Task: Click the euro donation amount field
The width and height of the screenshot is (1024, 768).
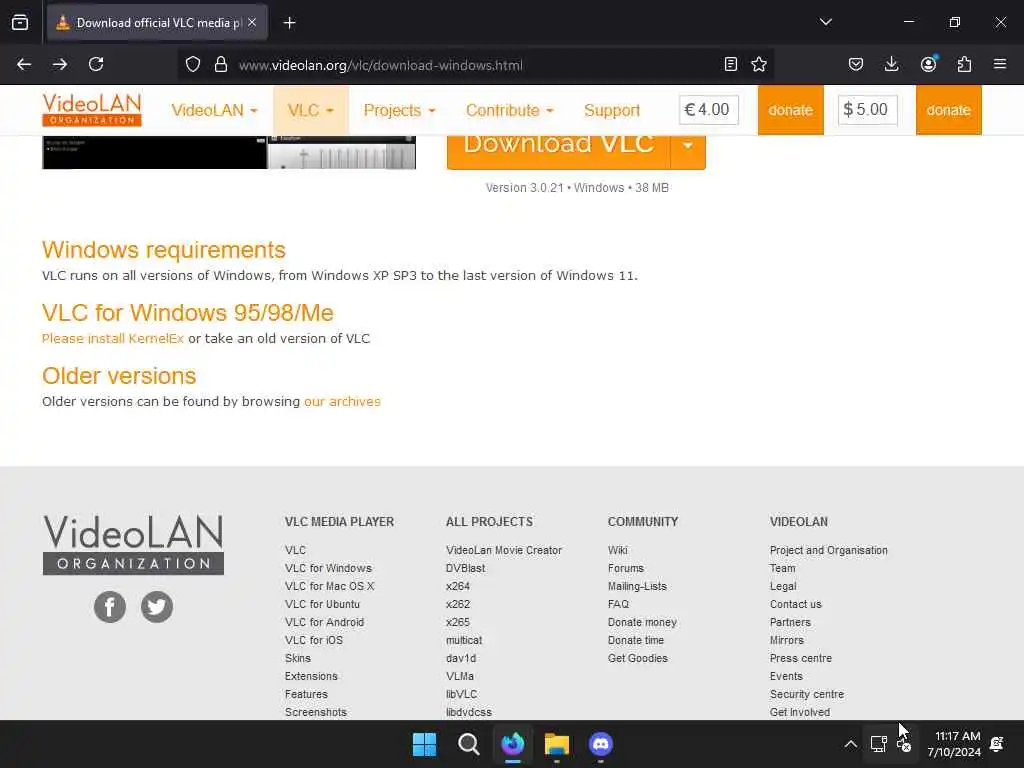Action: point(709,110)
